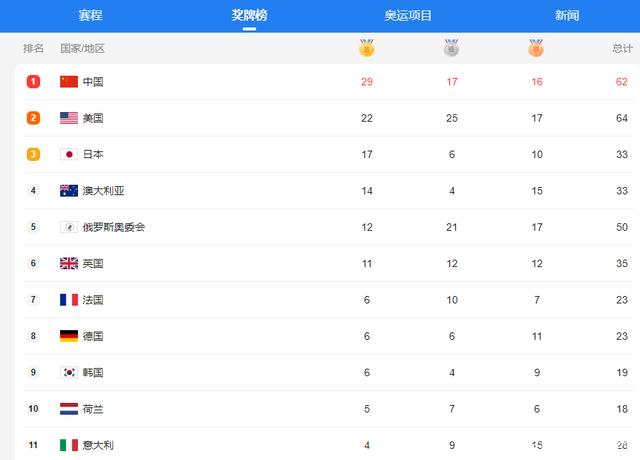
Task: Click the Japan flag icon
Action: (x=69, y=154)
